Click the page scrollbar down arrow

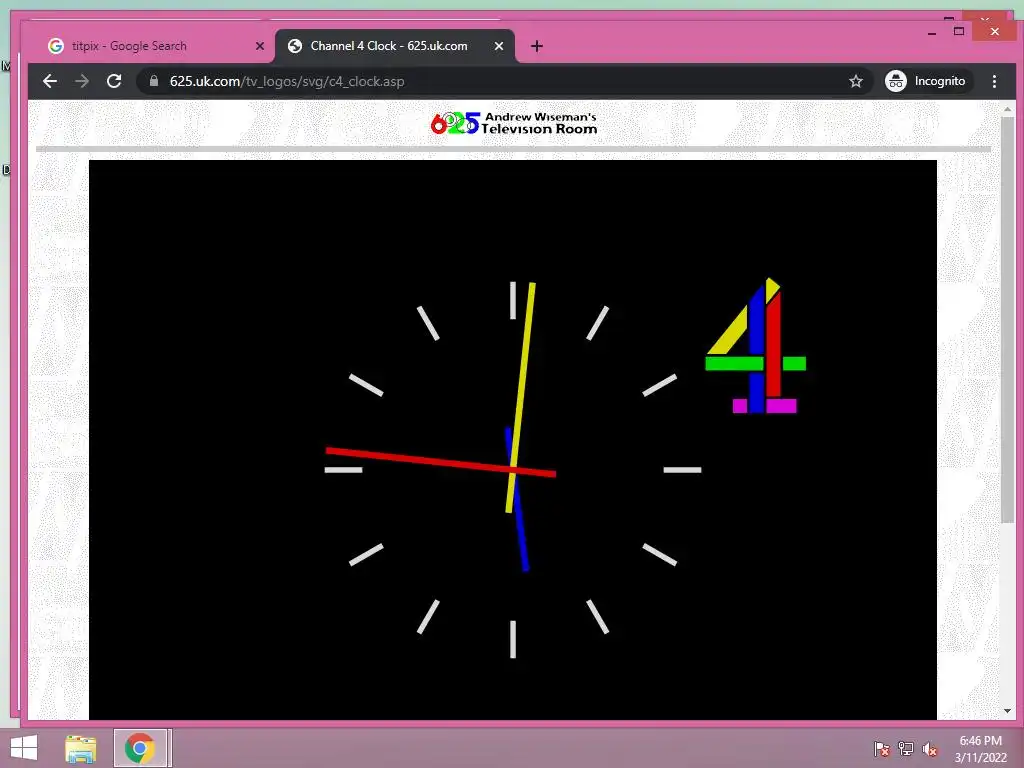pyautogui.click(x=1008, y=711)
